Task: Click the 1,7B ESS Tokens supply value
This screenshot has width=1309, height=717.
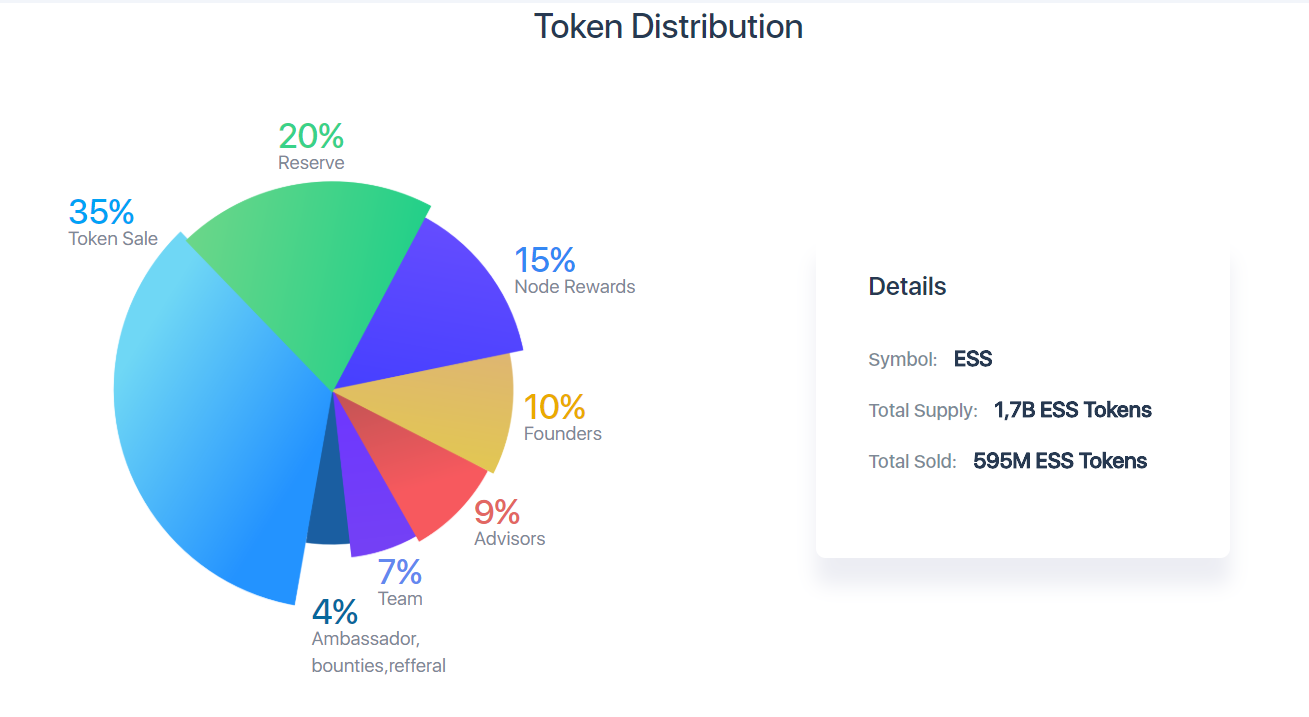Action: [1072, 410]
